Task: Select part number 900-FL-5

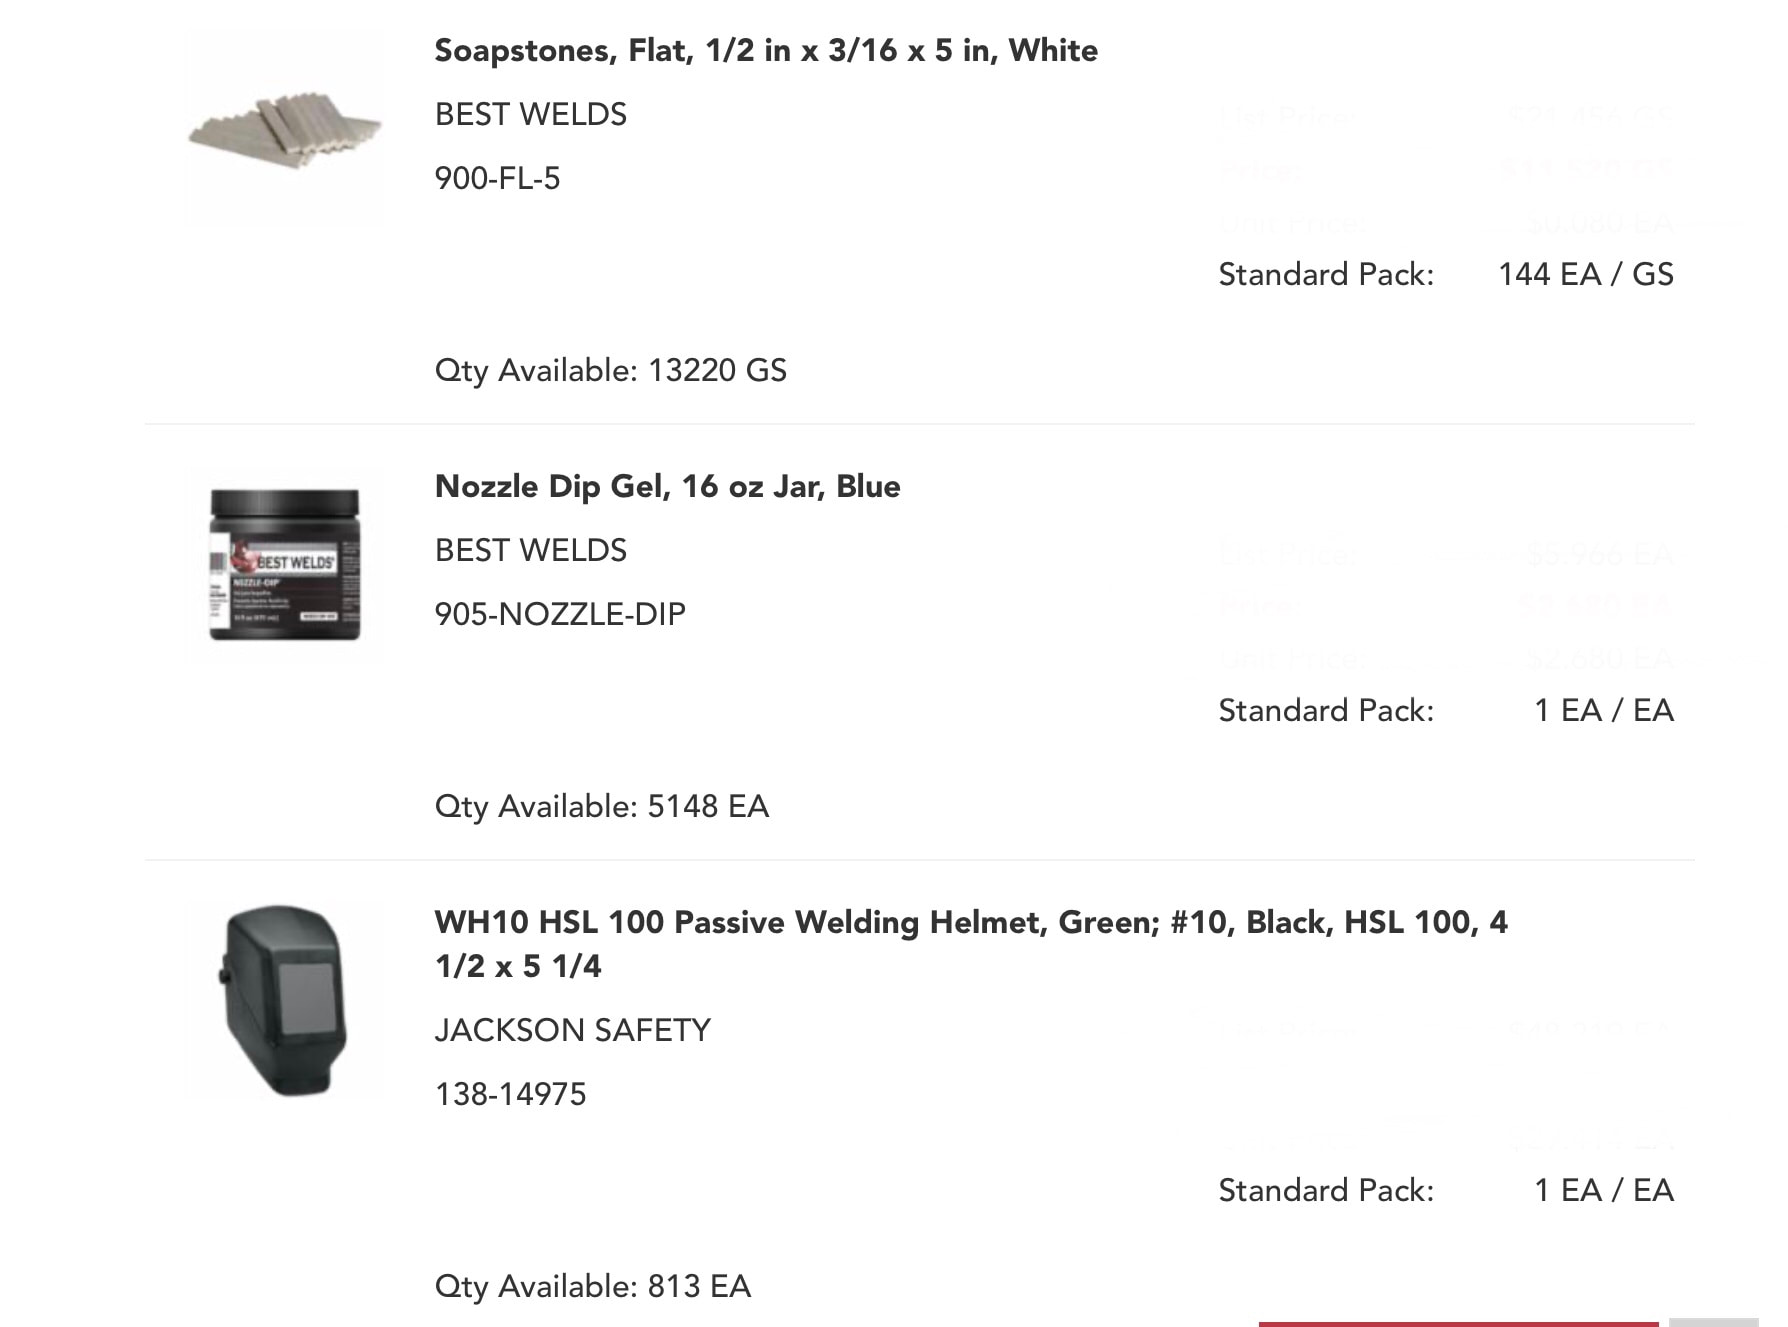Action: (x=497, y=178)
